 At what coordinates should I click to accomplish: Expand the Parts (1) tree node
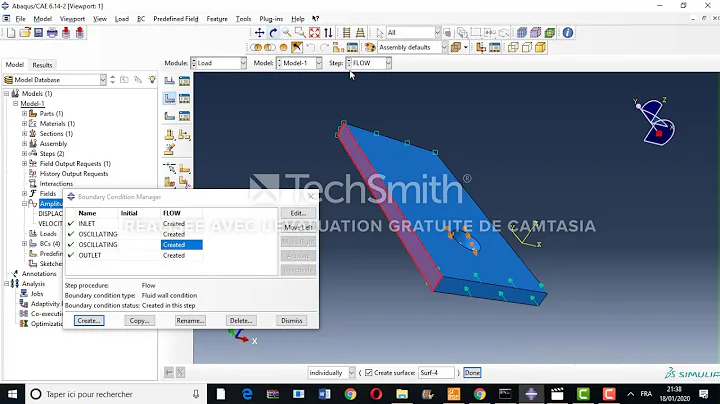24,113
